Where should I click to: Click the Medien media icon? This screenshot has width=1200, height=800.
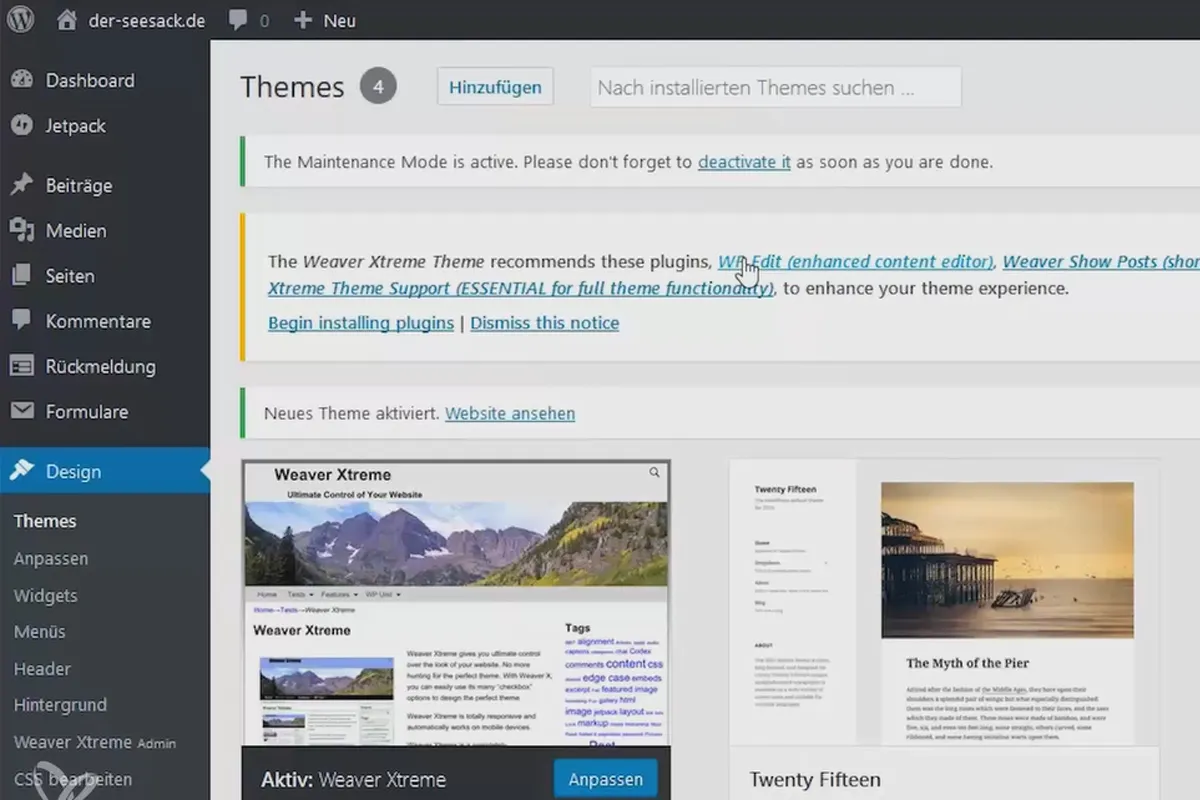pyautogui.click(x=22, y=230)
